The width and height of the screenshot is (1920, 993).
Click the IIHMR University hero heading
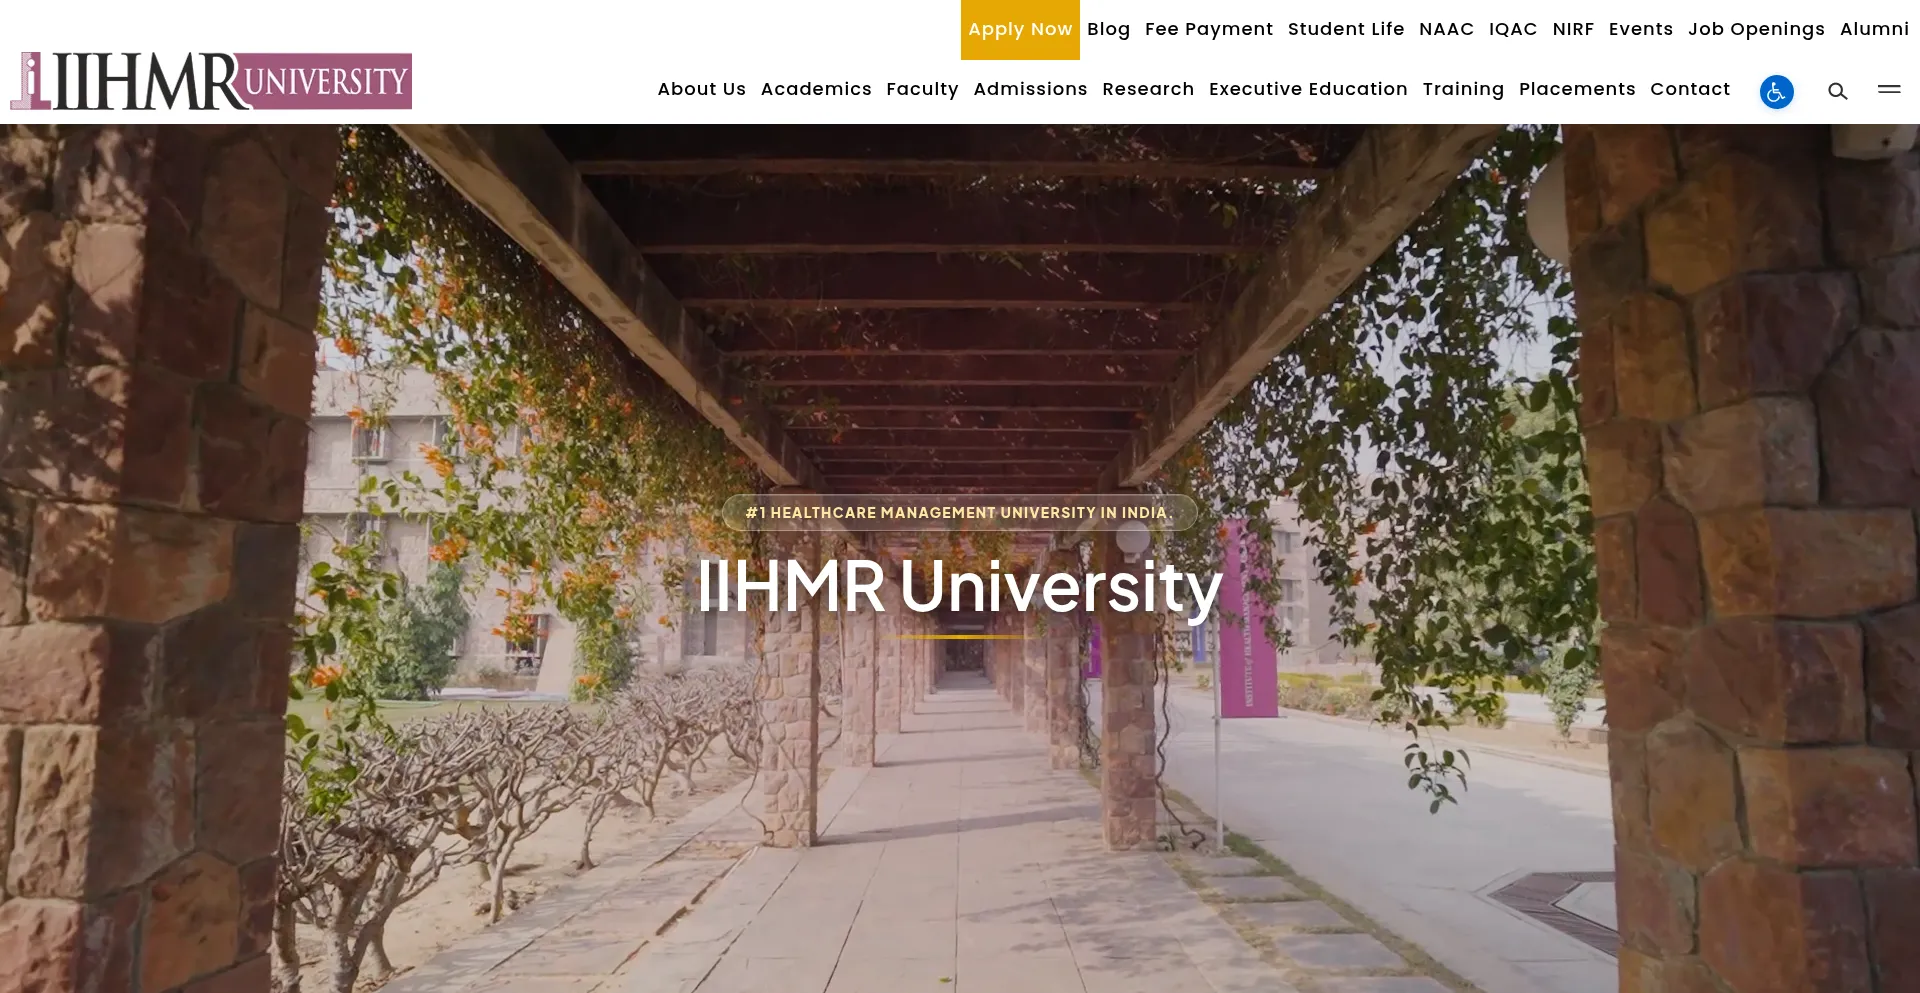pos(960,586)
